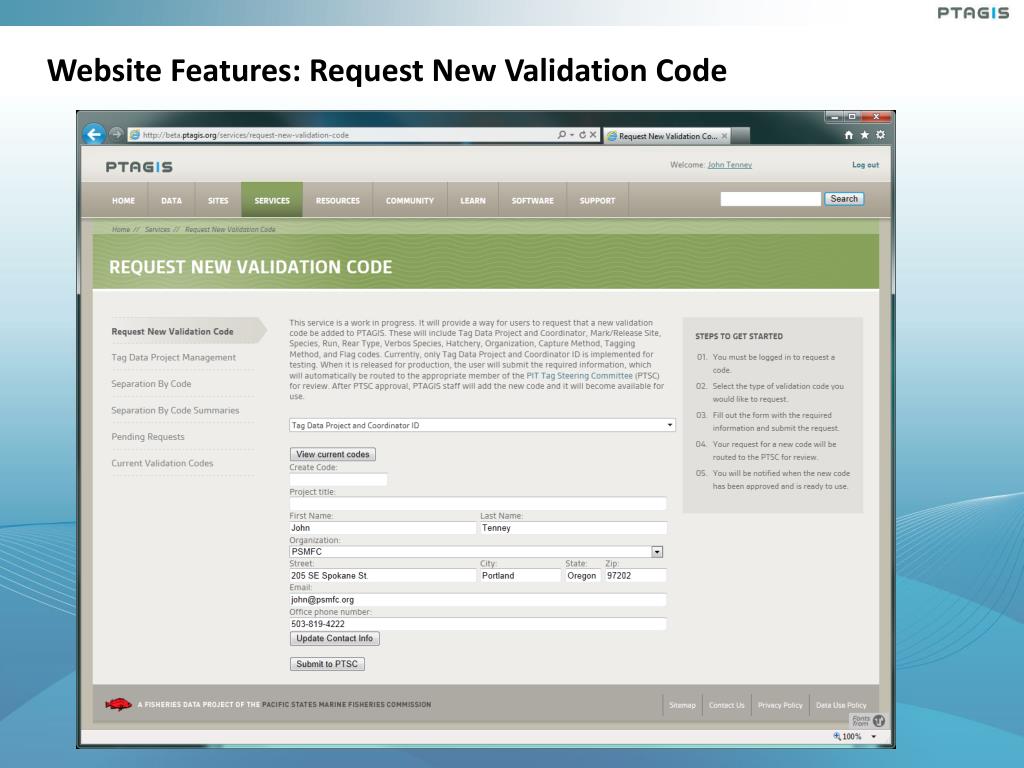Click the browser back arrow button
This screenshot has width=1024, height=768.
pos(94,135)
